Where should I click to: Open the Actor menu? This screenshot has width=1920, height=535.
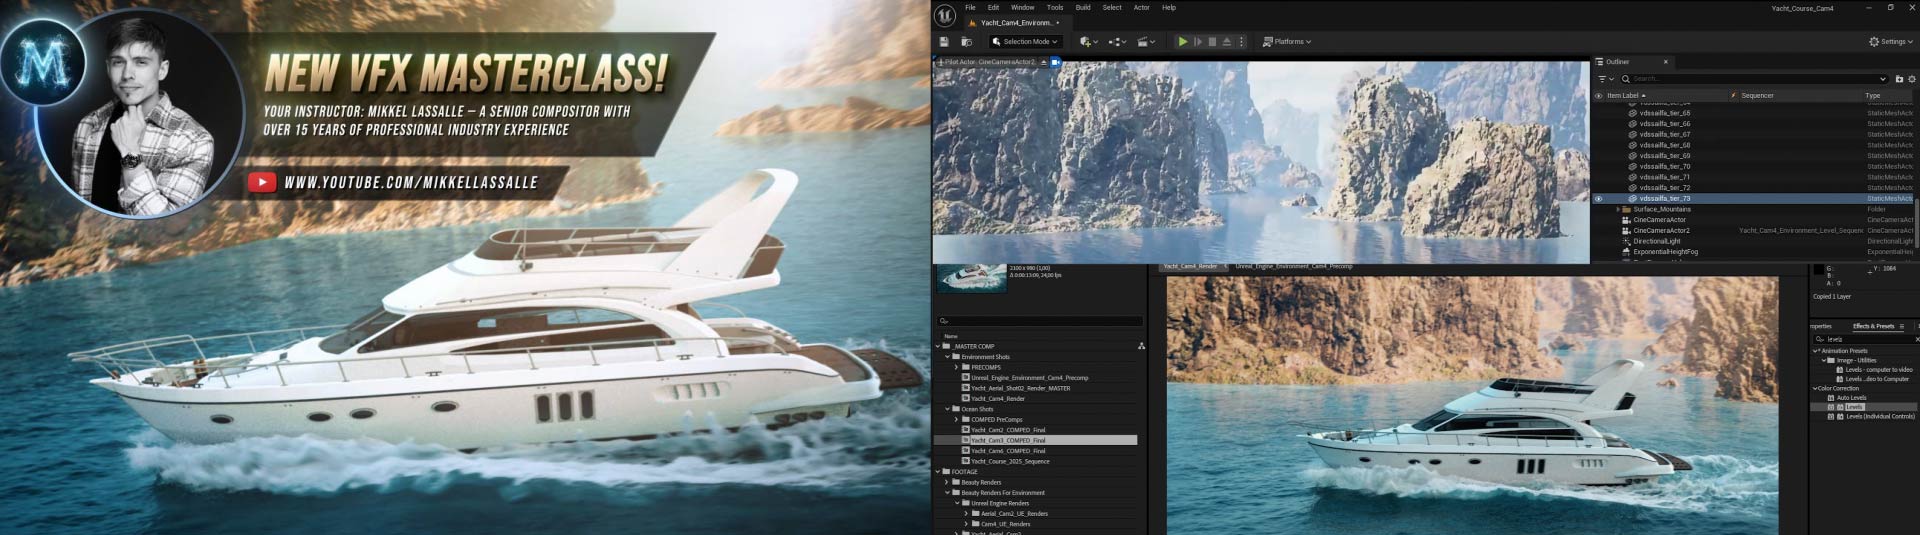tap(1142, 8)
